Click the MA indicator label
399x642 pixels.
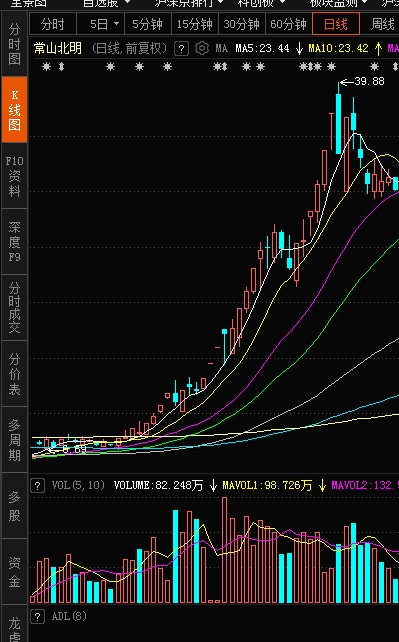click(221, 49)
